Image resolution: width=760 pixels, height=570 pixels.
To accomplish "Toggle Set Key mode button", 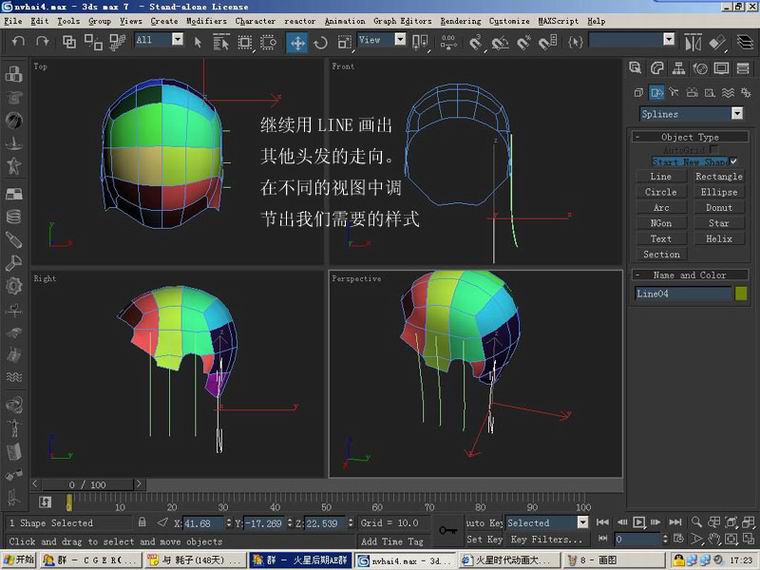I will pyautogui.click(x=484, y=539).
